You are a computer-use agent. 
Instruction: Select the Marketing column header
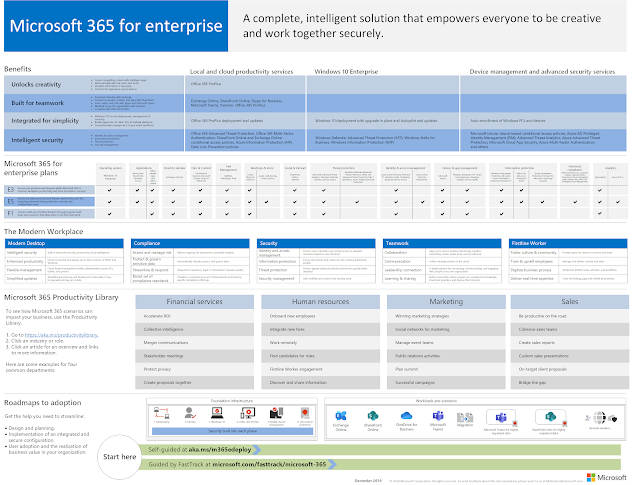(x=446, y=302)
